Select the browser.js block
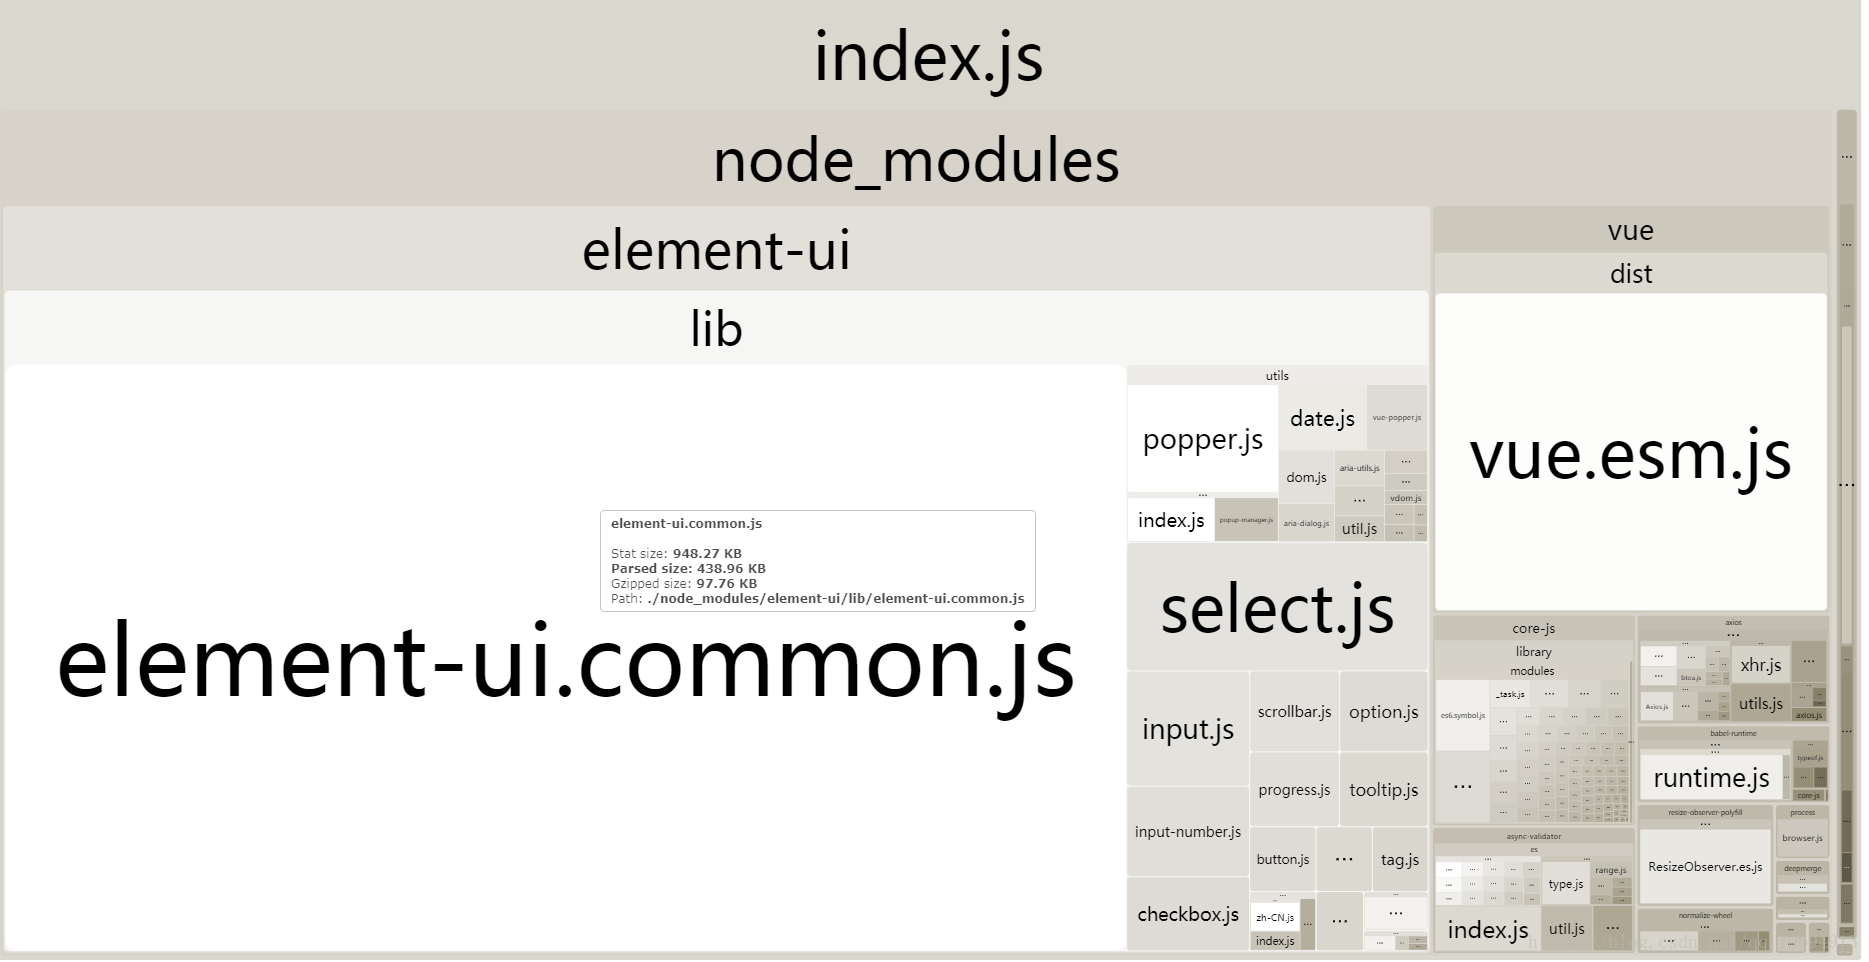The image size is (1869, 962). 1802,838
